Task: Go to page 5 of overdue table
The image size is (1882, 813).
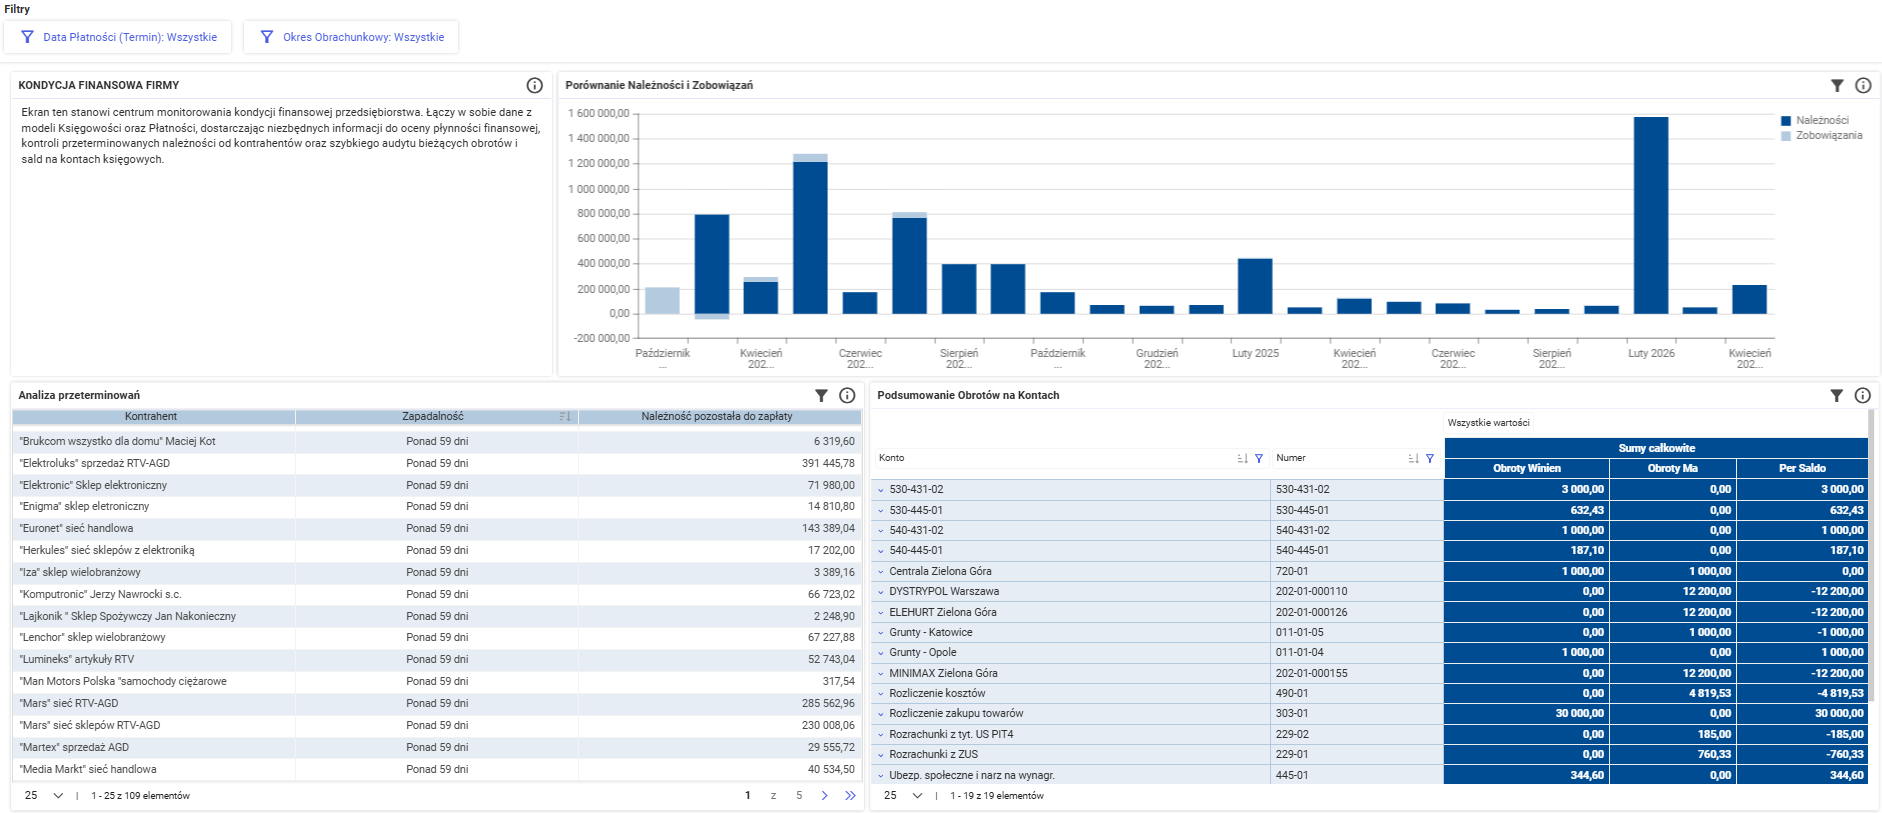Action: (799, 796)
